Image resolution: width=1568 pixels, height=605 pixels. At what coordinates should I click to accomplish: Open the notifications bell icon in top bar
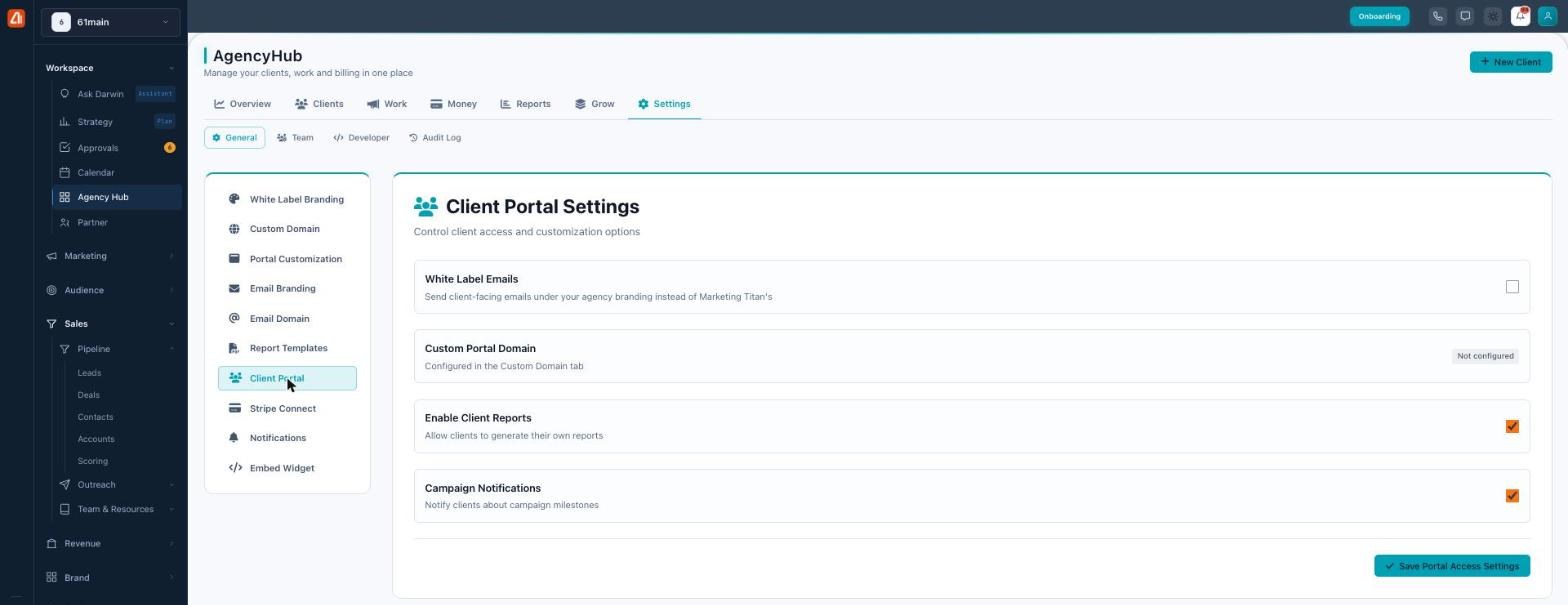1520,16
